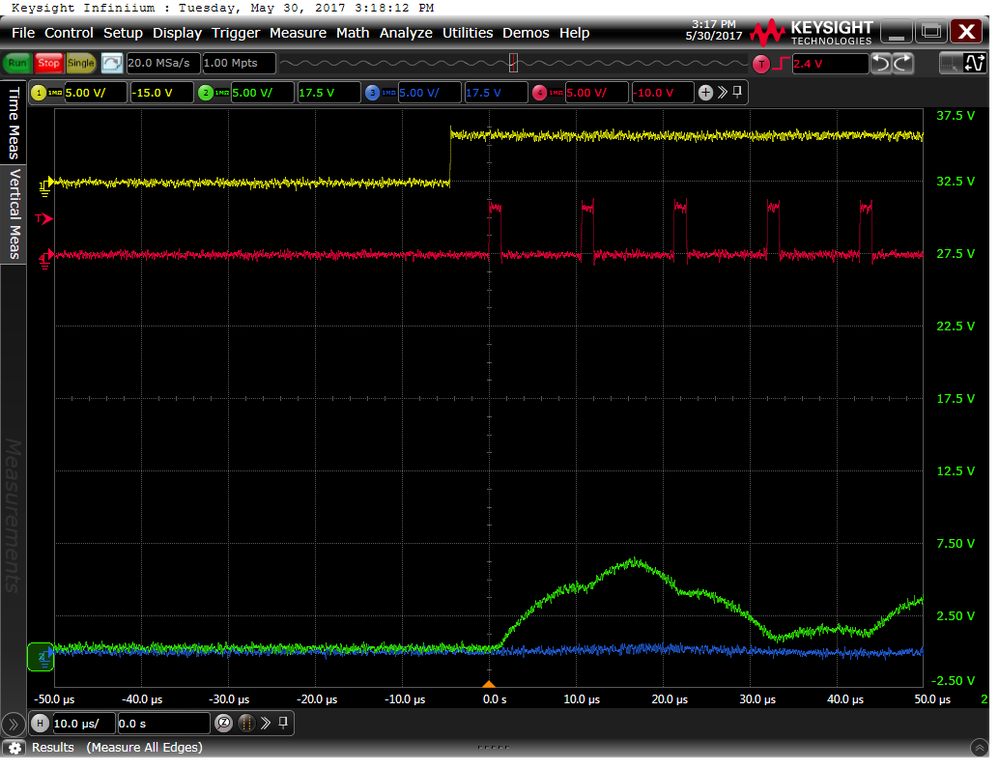
Task: Click the Single acquisition button
Action: [81, 63]
